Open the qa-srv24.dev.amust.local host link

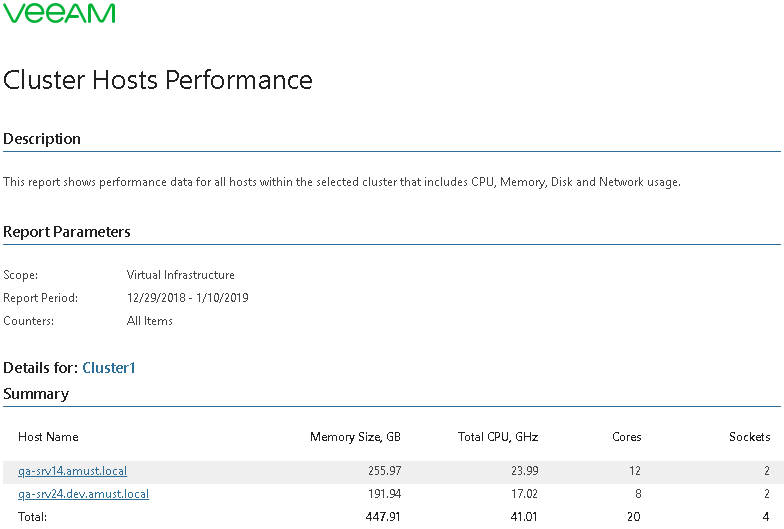tap(84, 494)
